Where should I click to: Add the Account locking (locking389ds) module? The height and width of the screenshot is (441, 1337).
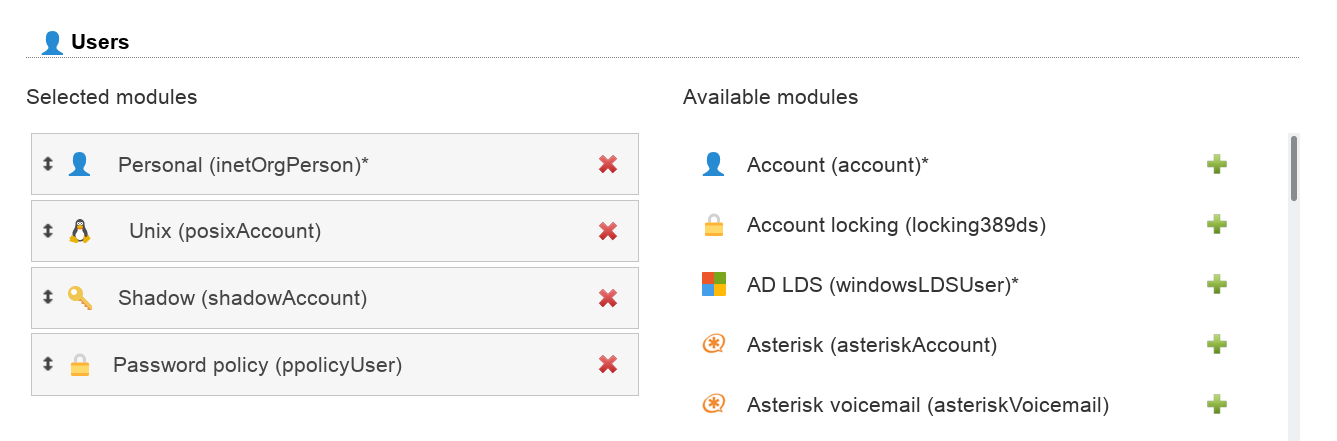pos(1216,225)
